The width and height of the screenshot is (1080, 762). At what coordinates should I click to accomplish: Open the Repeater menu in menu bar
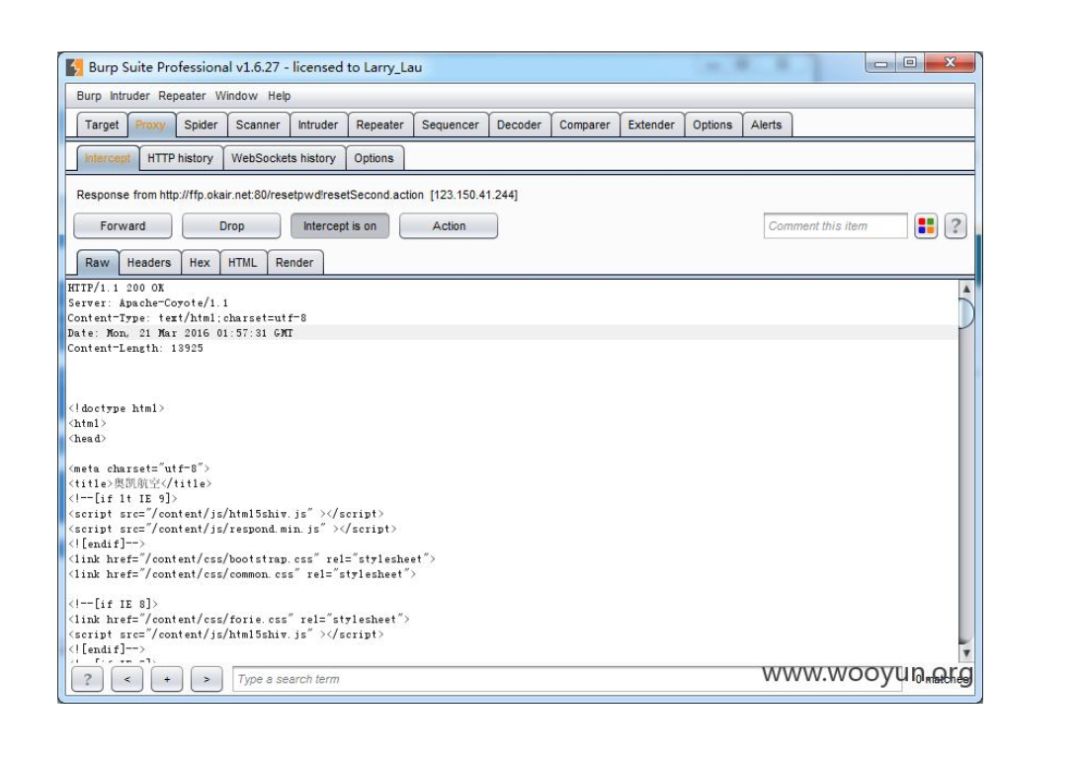pyautogui.click(x=182, y=96)
